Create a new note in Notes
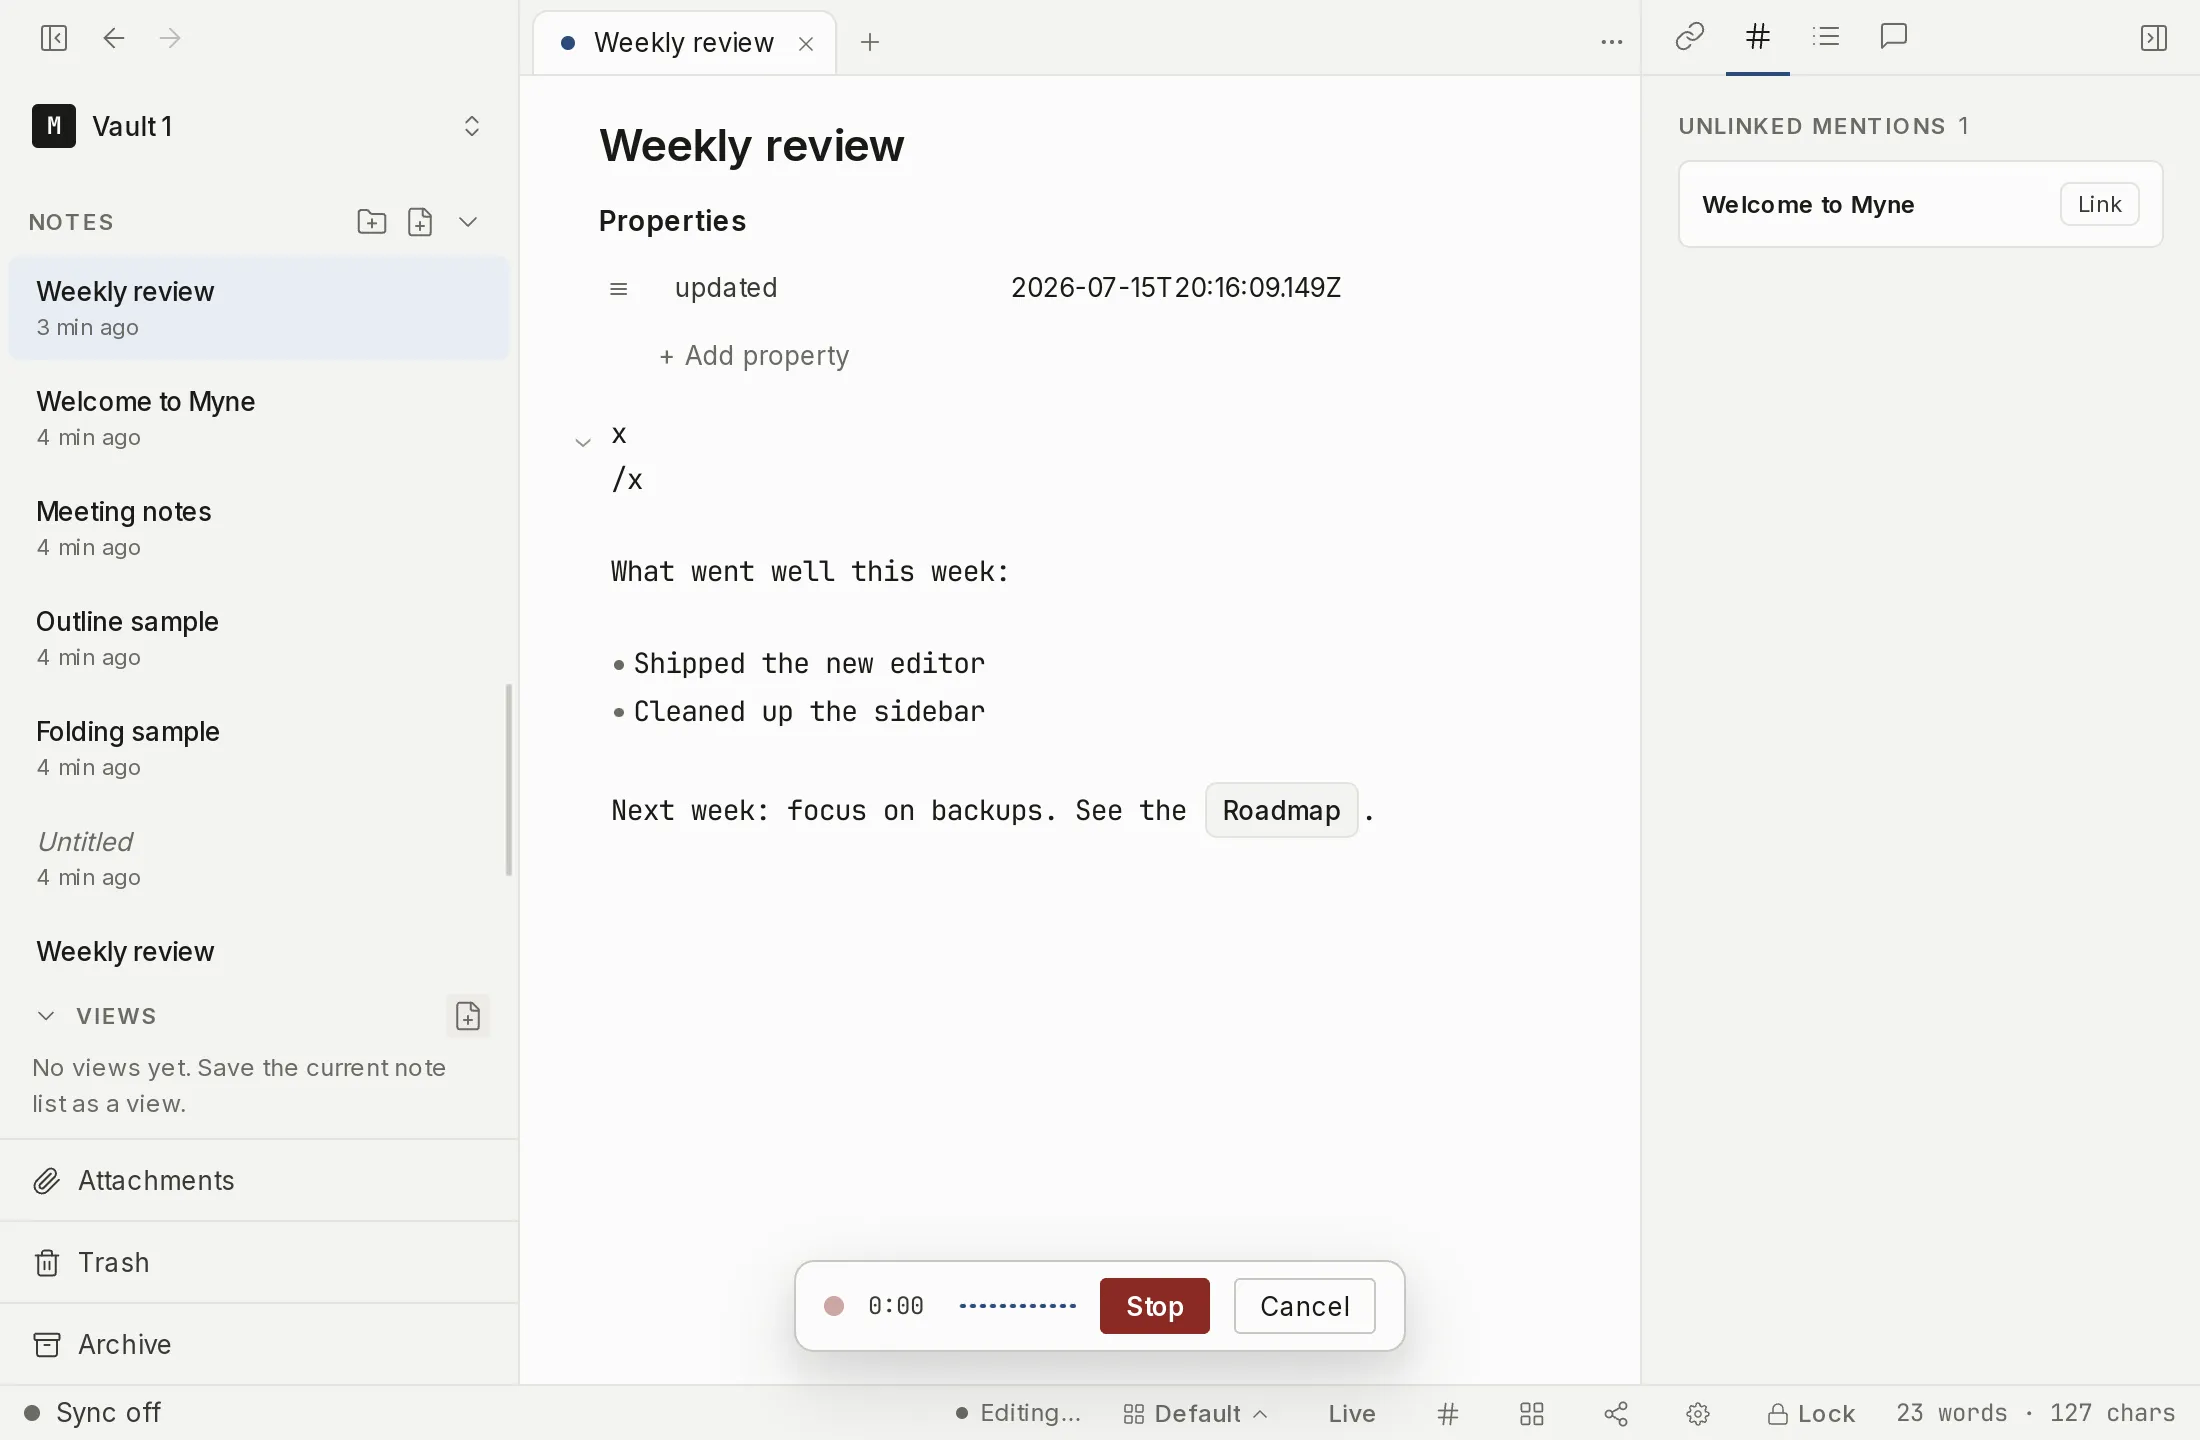The height and width of the screenshot is (1440, 2200). pos(420,221)
